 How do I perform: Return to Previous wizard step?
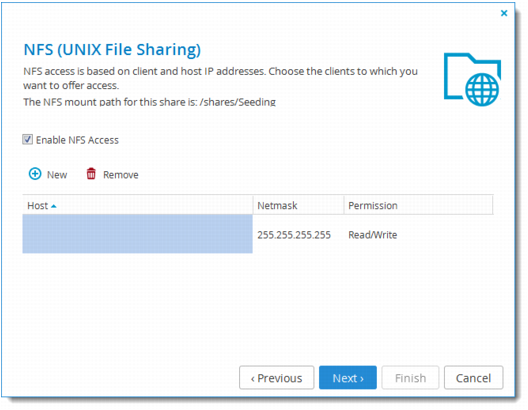pyautogui.click(x=276, y=378)
